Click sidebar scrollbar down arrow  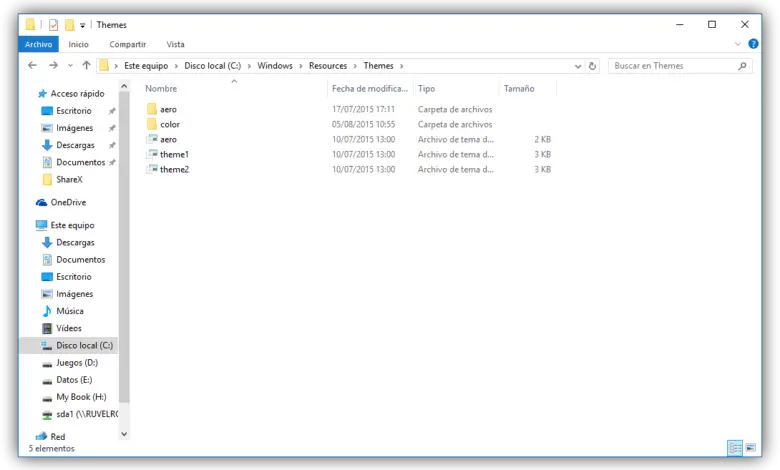124,434
